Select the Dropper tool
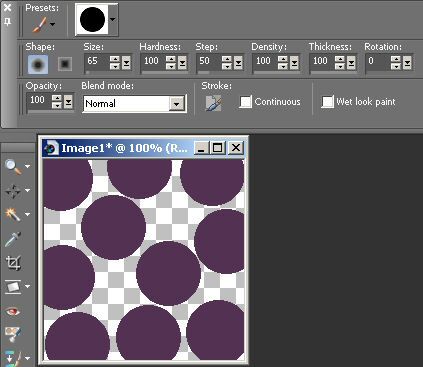Viewport: 423px width, 367px height. (x=13, y=239)
